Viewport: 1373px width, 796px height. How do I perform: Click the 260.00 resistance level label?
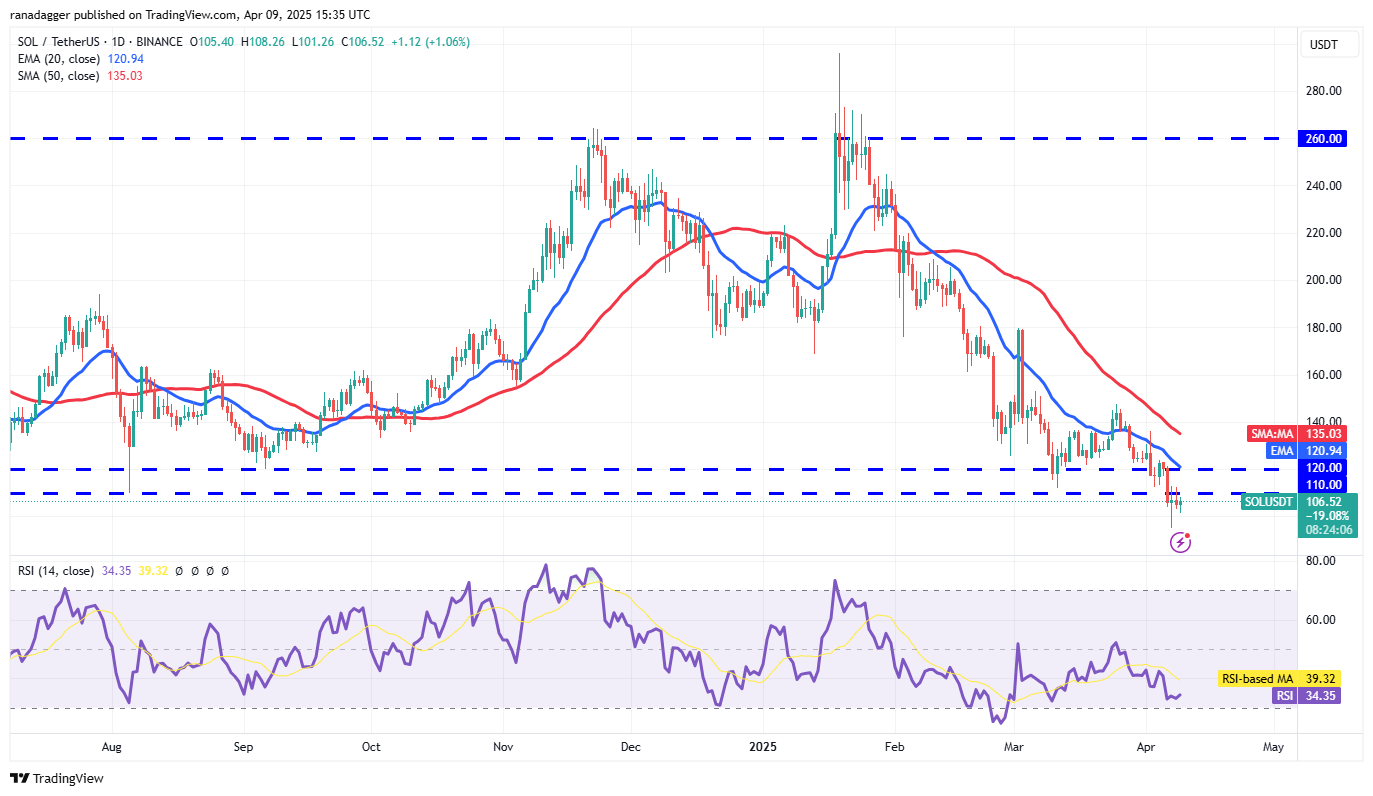tap(1321, 139)
